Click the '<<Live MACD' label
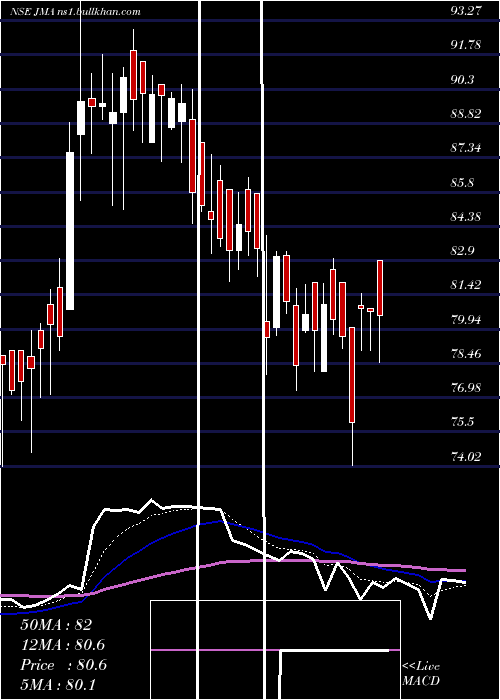The height and width of the screenshot is (700, 500). coord(421,673)
